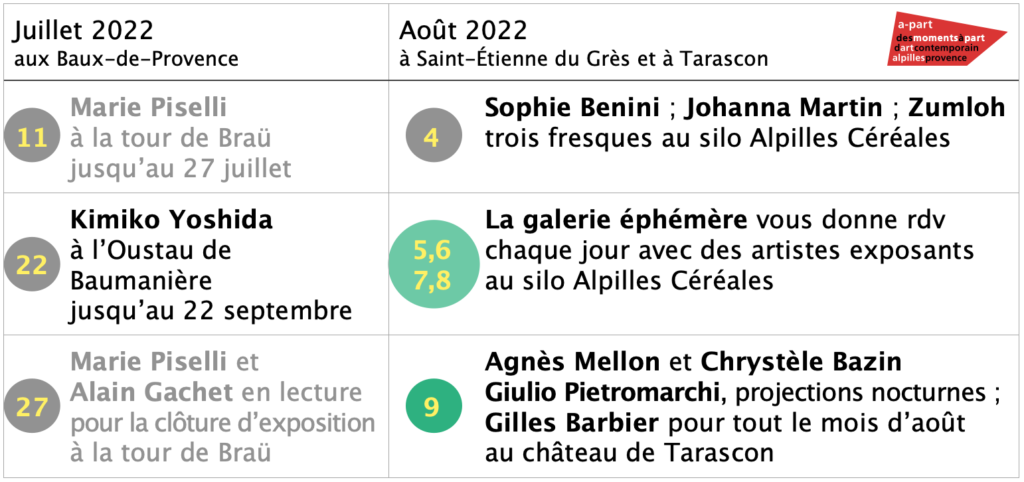Click the Agnès Mellon name
The image size is (1024, 482).
pyautogui.click(x=573, y=361)
